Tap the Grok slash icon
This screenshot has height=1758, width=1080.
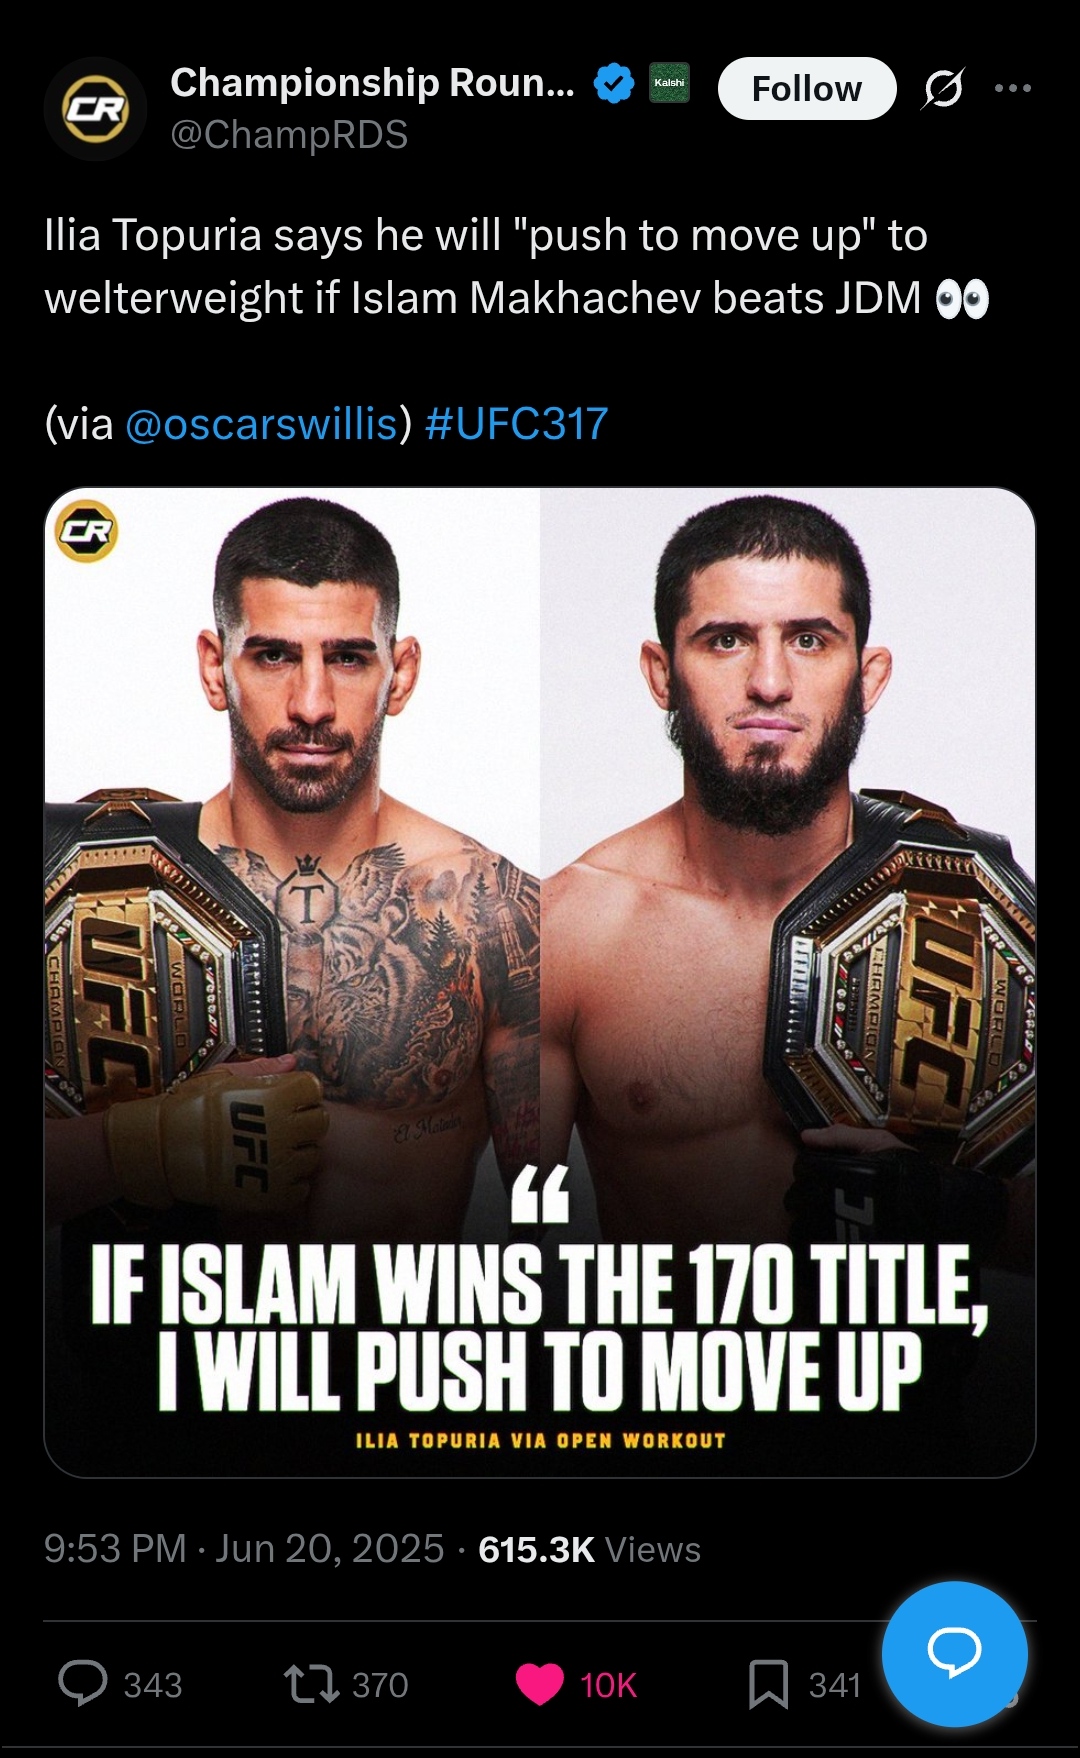(943, 88)
